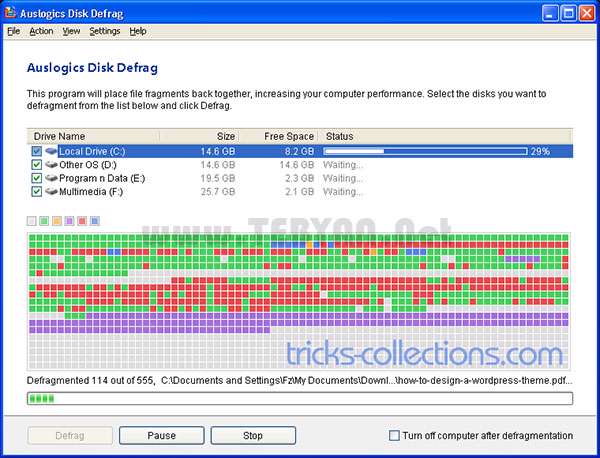Click the white legend color square

pos(32,221)
